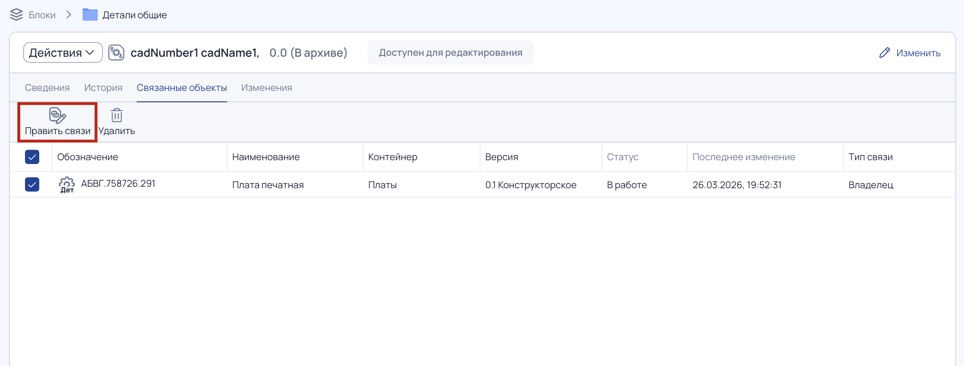The image size is (964, 366).
Task: Click the 26.03.2026, 19:52:31 date cell
Action: (737, 185)
